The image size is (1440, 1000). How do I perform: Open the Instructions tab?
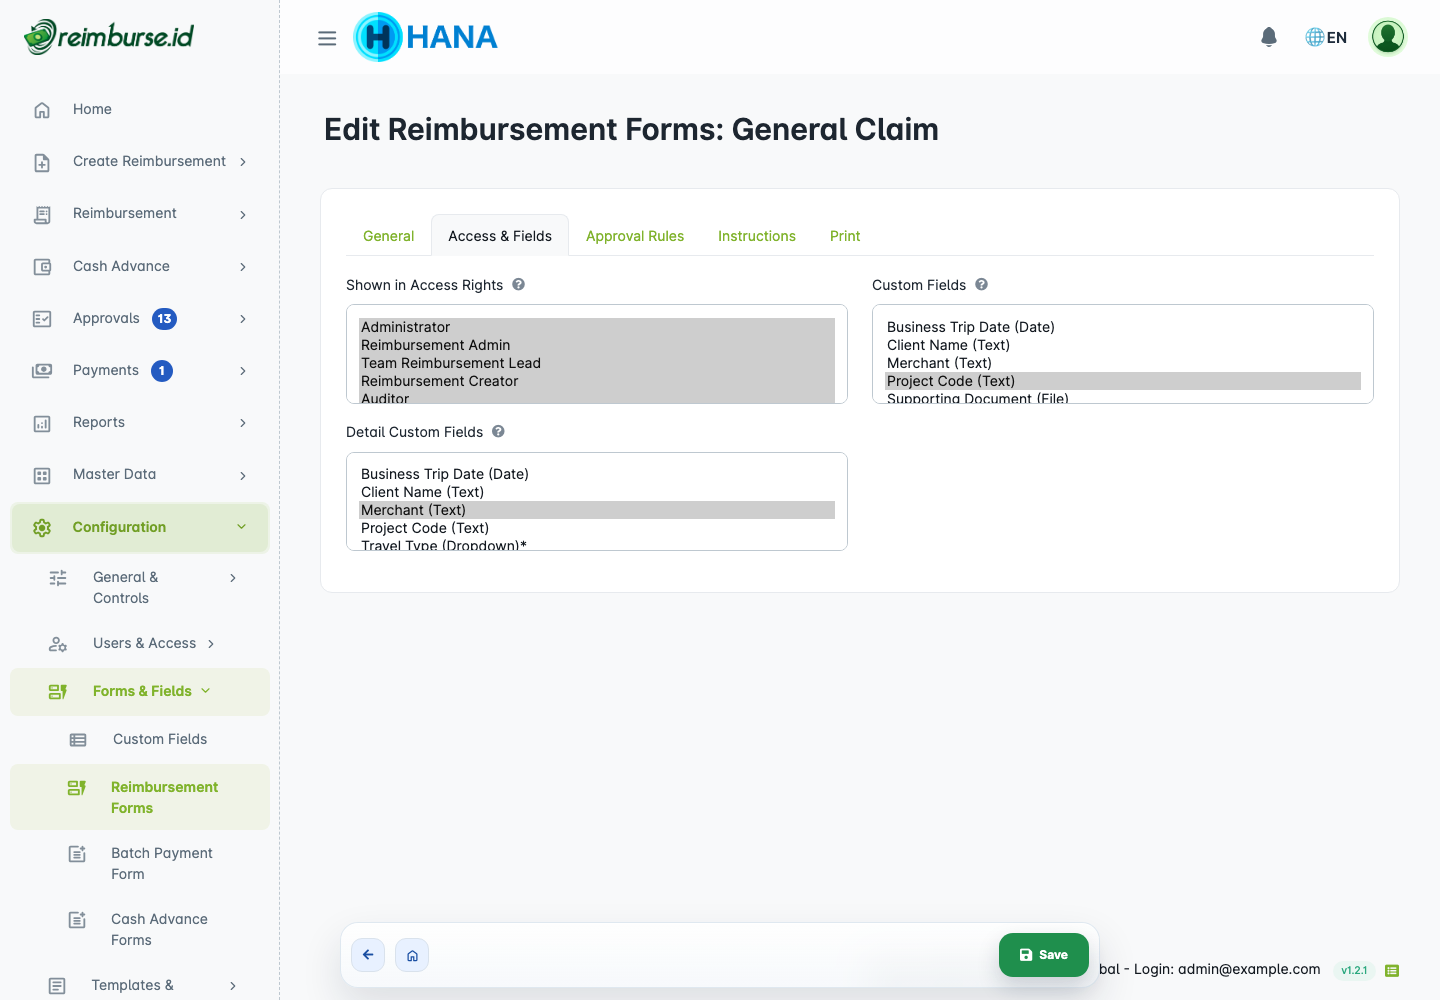point(757,236)
